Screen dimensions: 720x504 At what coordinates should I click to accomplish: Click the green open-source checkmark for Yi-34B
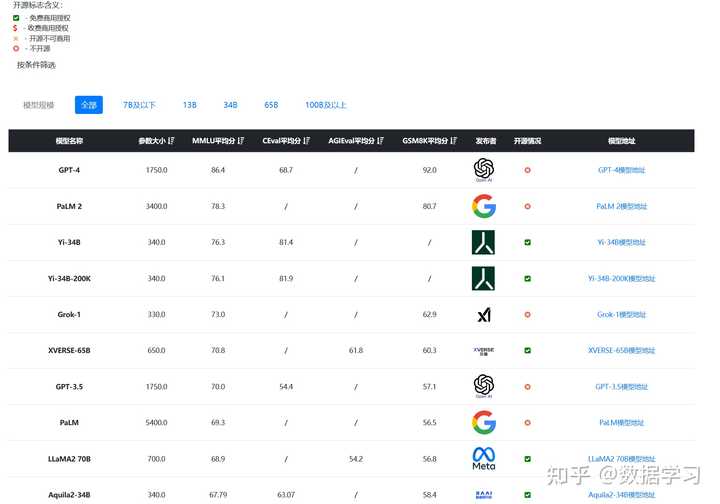pyautogui.click(x=527, y=242)
